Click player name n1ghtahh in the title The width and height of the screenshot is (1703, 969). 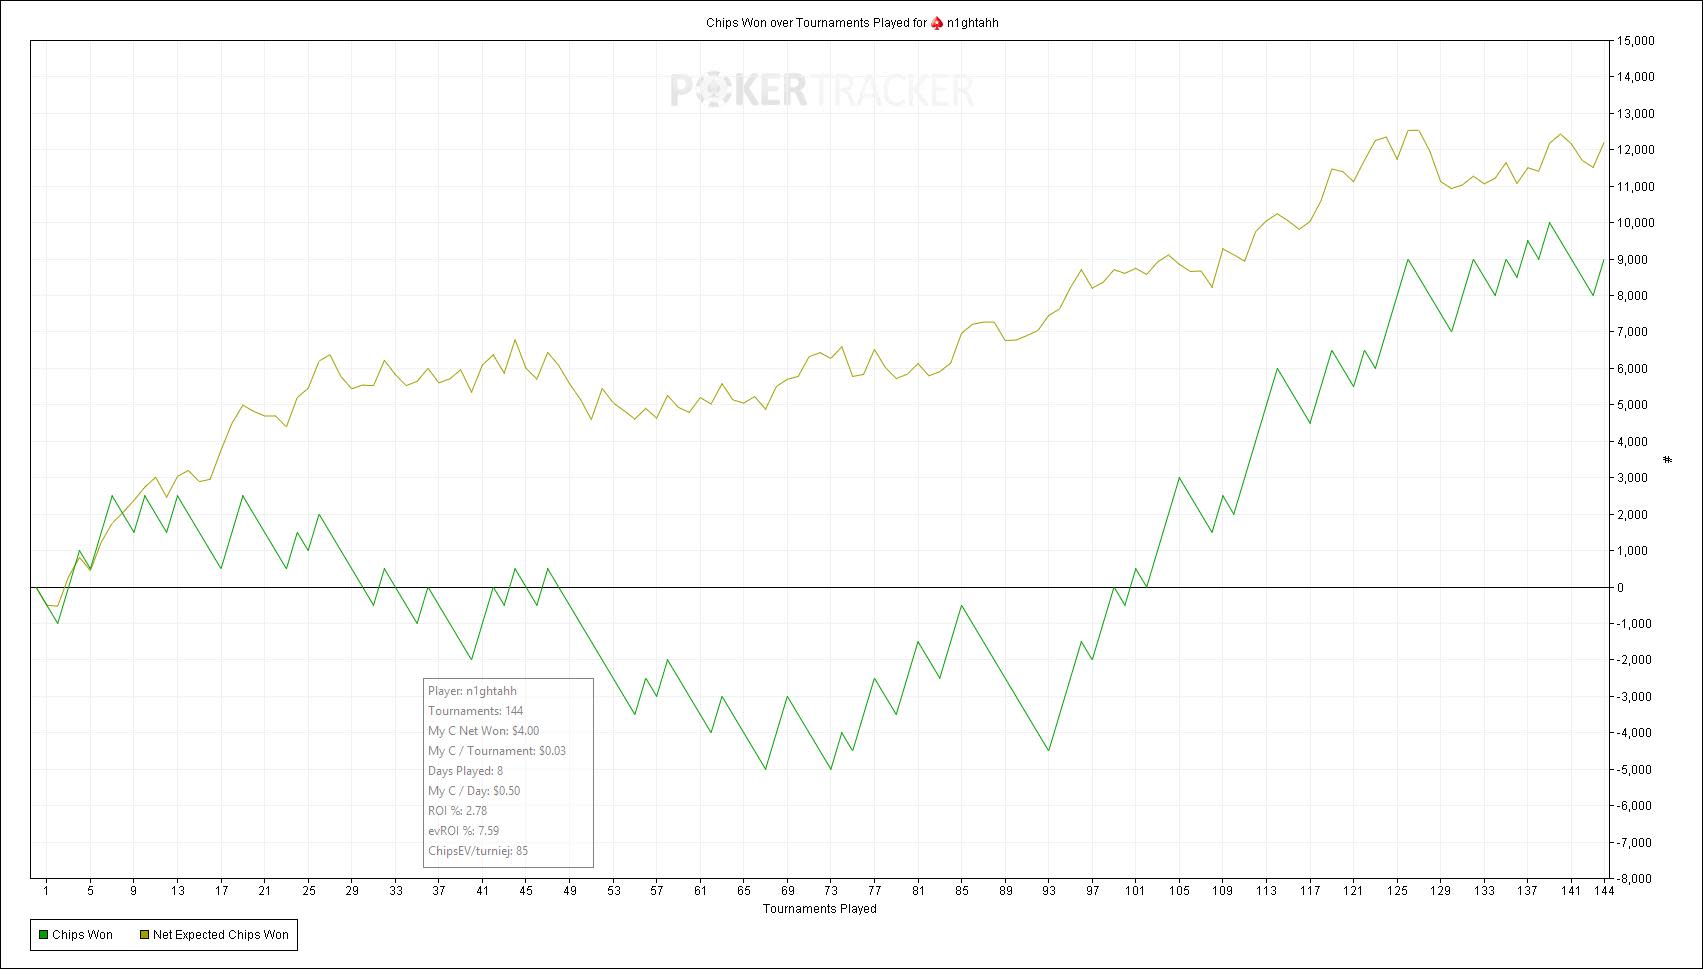[x=973, y=23]
